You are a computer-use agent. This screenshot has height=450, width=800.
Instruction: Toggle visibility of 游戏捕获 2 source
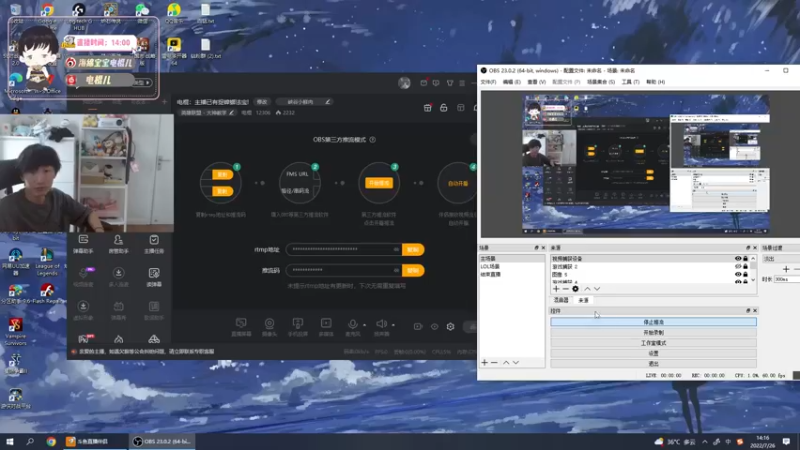pos(738,266)
